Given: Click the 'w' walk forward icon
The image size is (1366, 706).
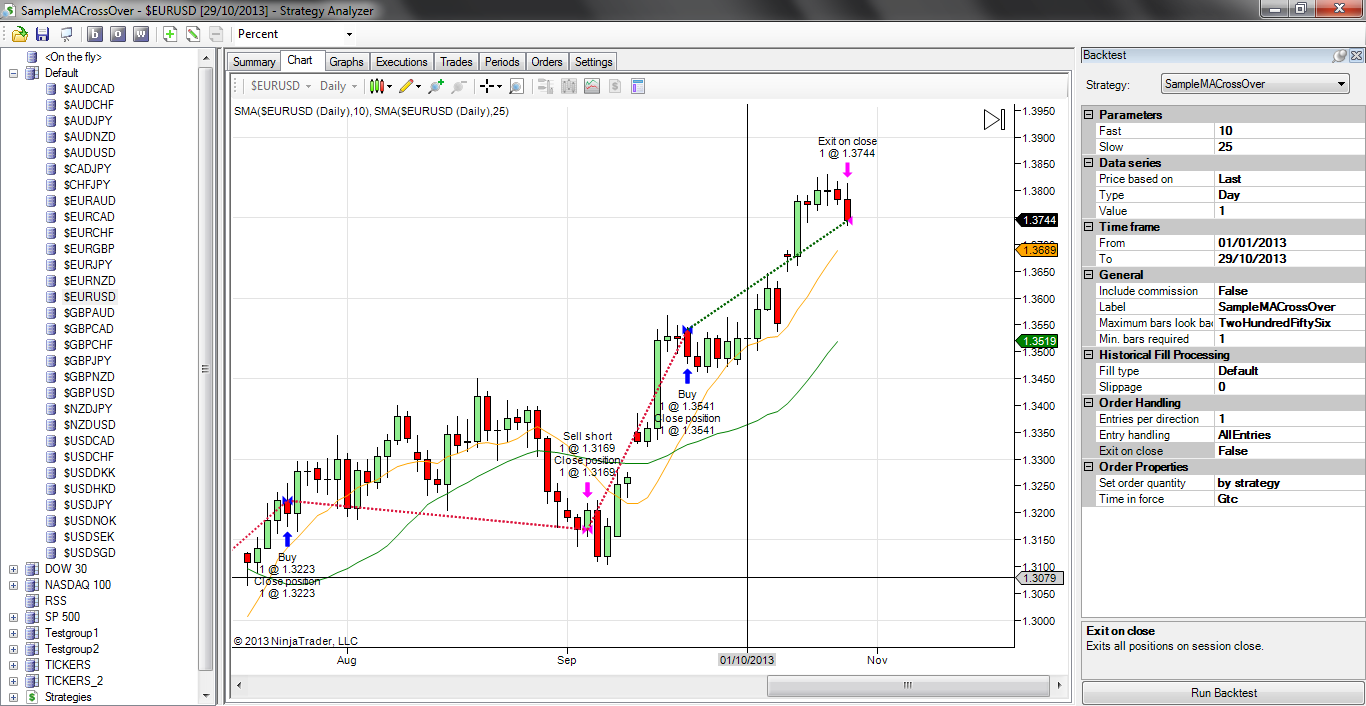Looking at the screenshot, I should point(140,34).
